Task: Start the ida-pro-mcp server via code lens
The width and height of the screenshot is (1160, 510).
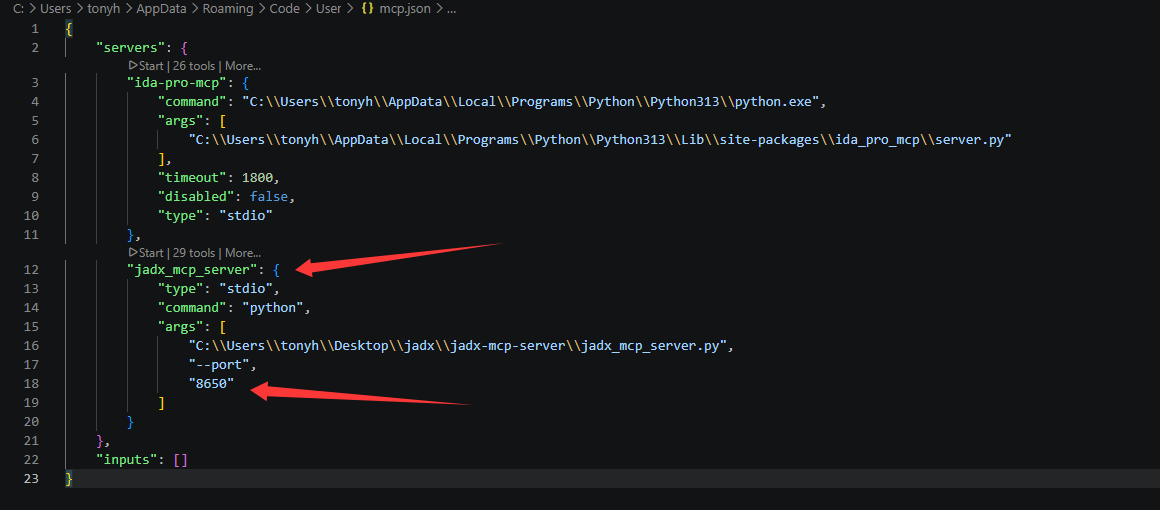Action: click(146, 66)
